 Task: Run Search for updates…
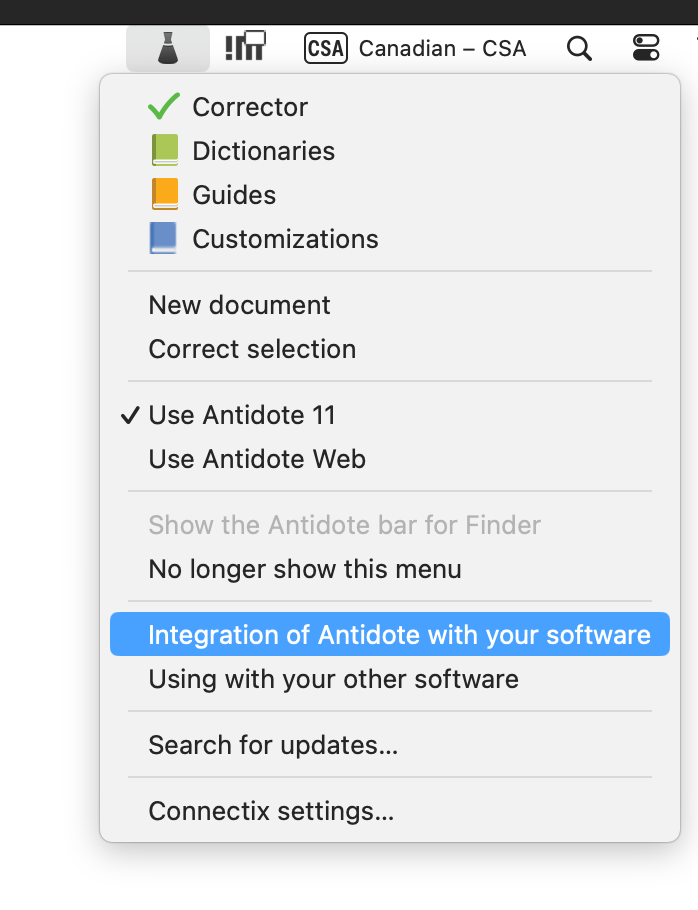point(273,745)
